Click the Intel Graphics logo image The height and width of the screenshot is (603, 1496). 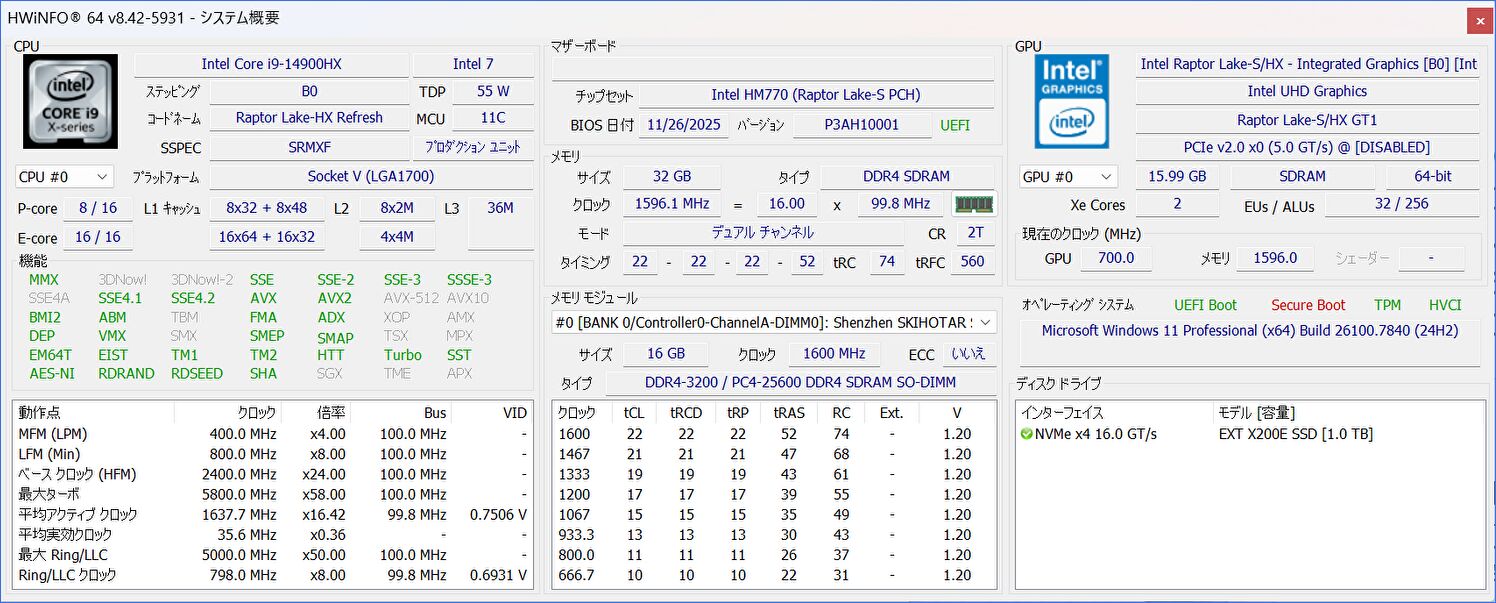coord(1071,101)
